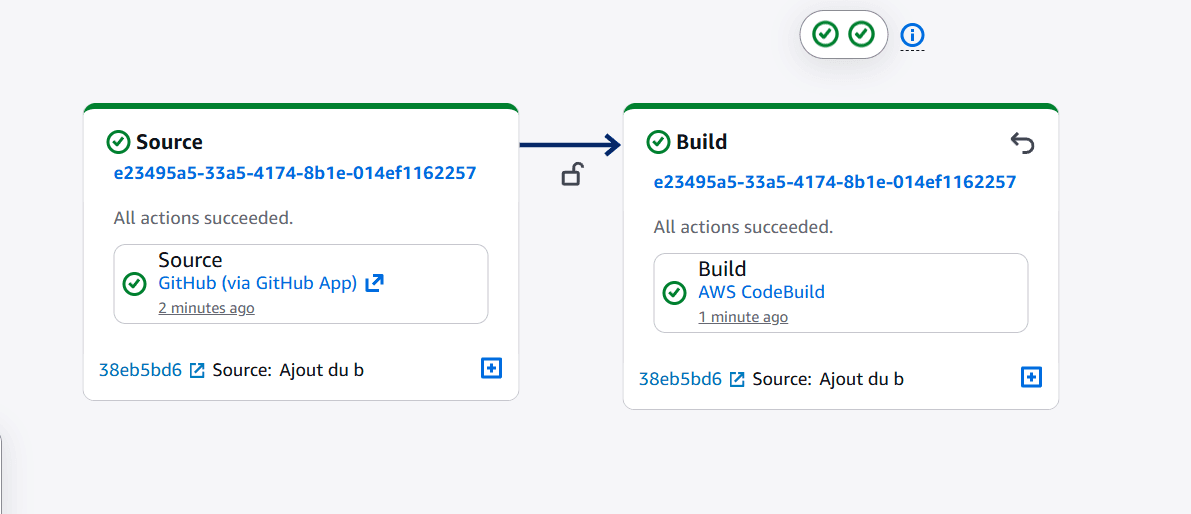Click the success check icon beside Source stage title
This screenshot has height=514, width=1191.
tap(119, 142)
